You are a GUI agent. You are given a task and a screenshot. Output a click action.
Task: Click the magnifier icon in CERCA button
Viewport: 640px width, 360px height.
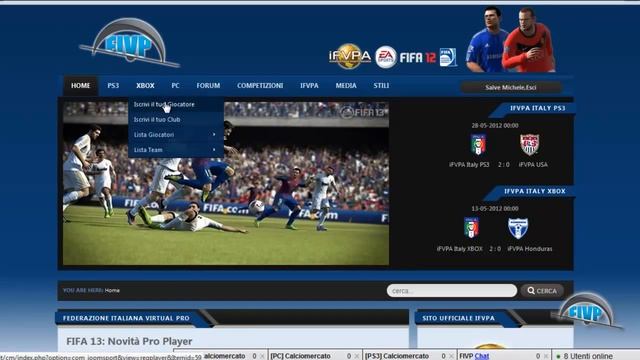531,290
